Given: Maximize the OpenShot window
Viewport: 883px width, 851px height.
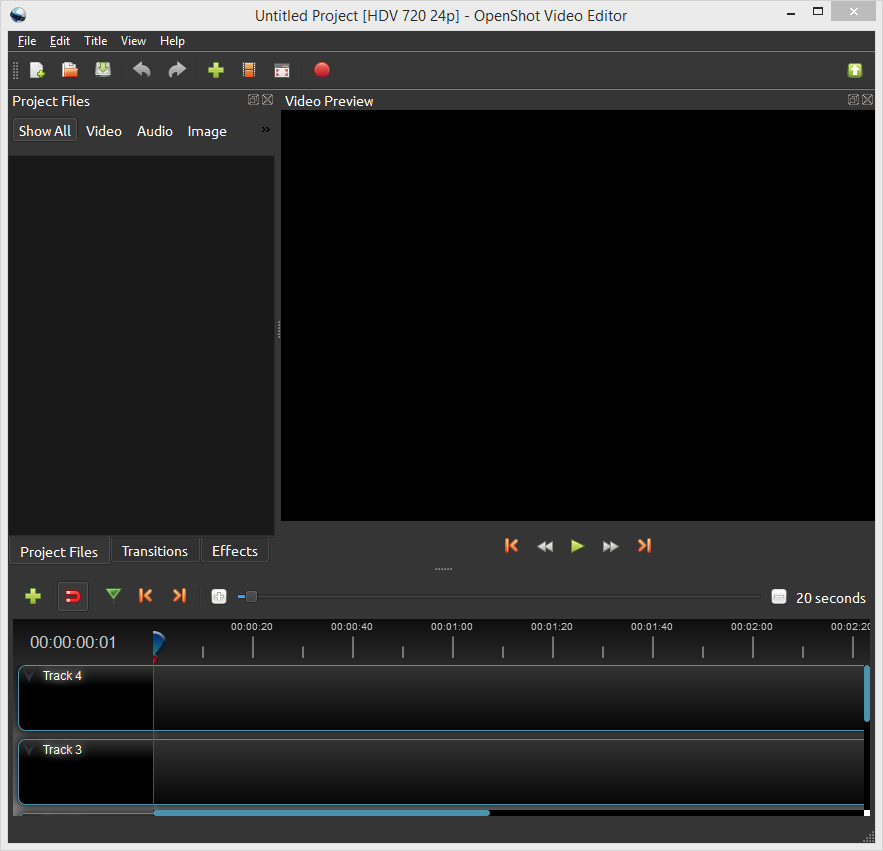Looking at the screenshot, I should click(818, 11).
